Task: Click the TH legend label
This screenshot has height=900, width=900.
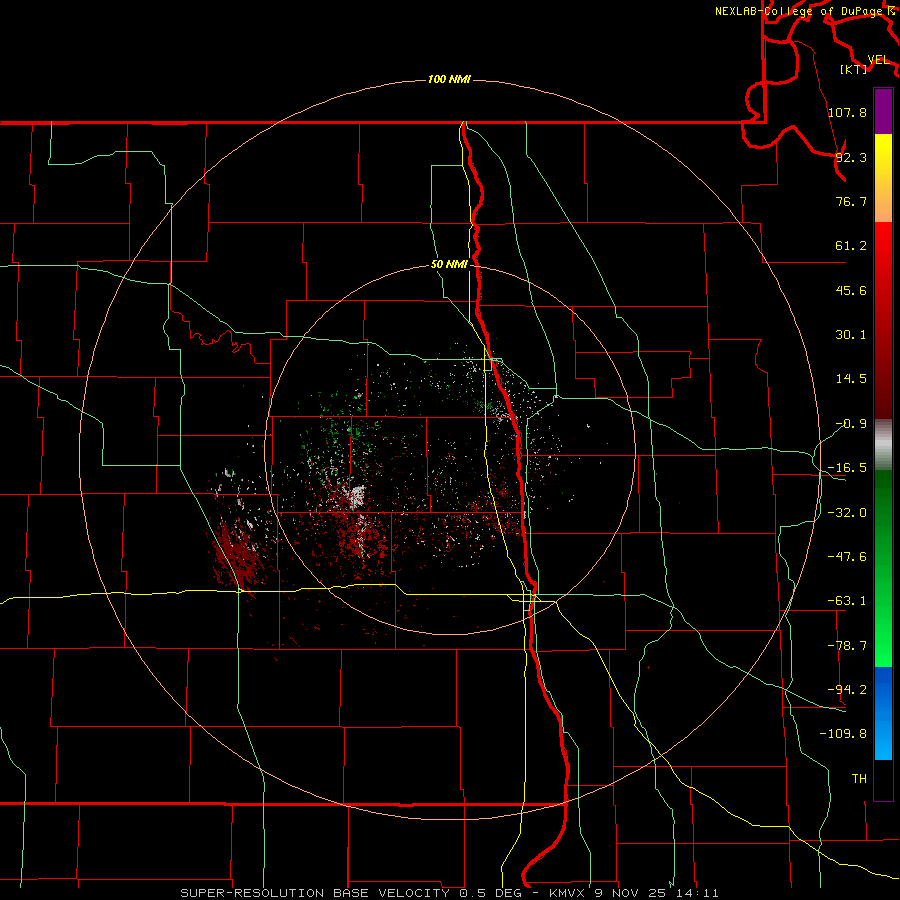Action: click(859, 779)
